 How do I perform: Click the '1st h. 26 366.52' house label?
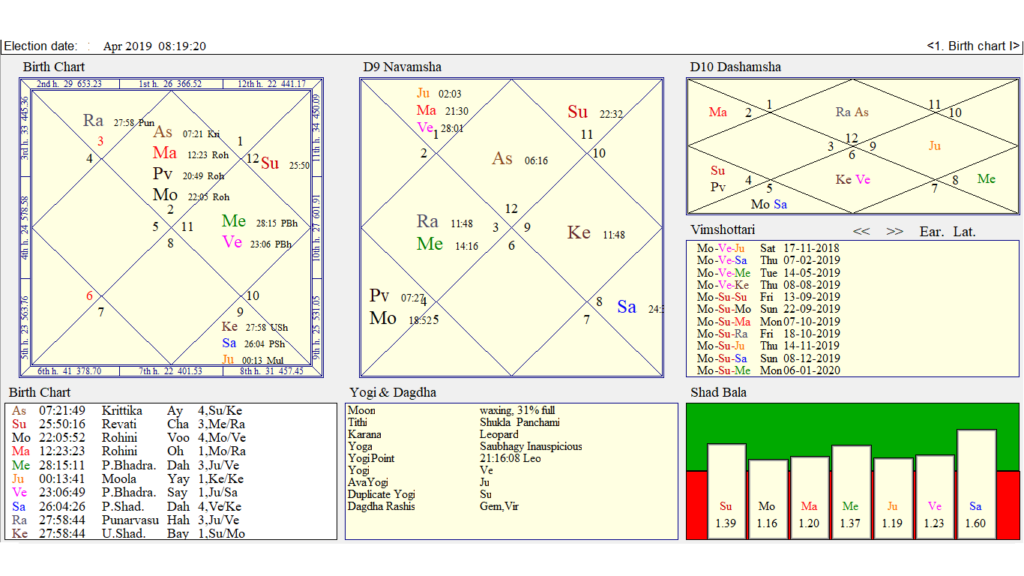[x=170, y=84]
